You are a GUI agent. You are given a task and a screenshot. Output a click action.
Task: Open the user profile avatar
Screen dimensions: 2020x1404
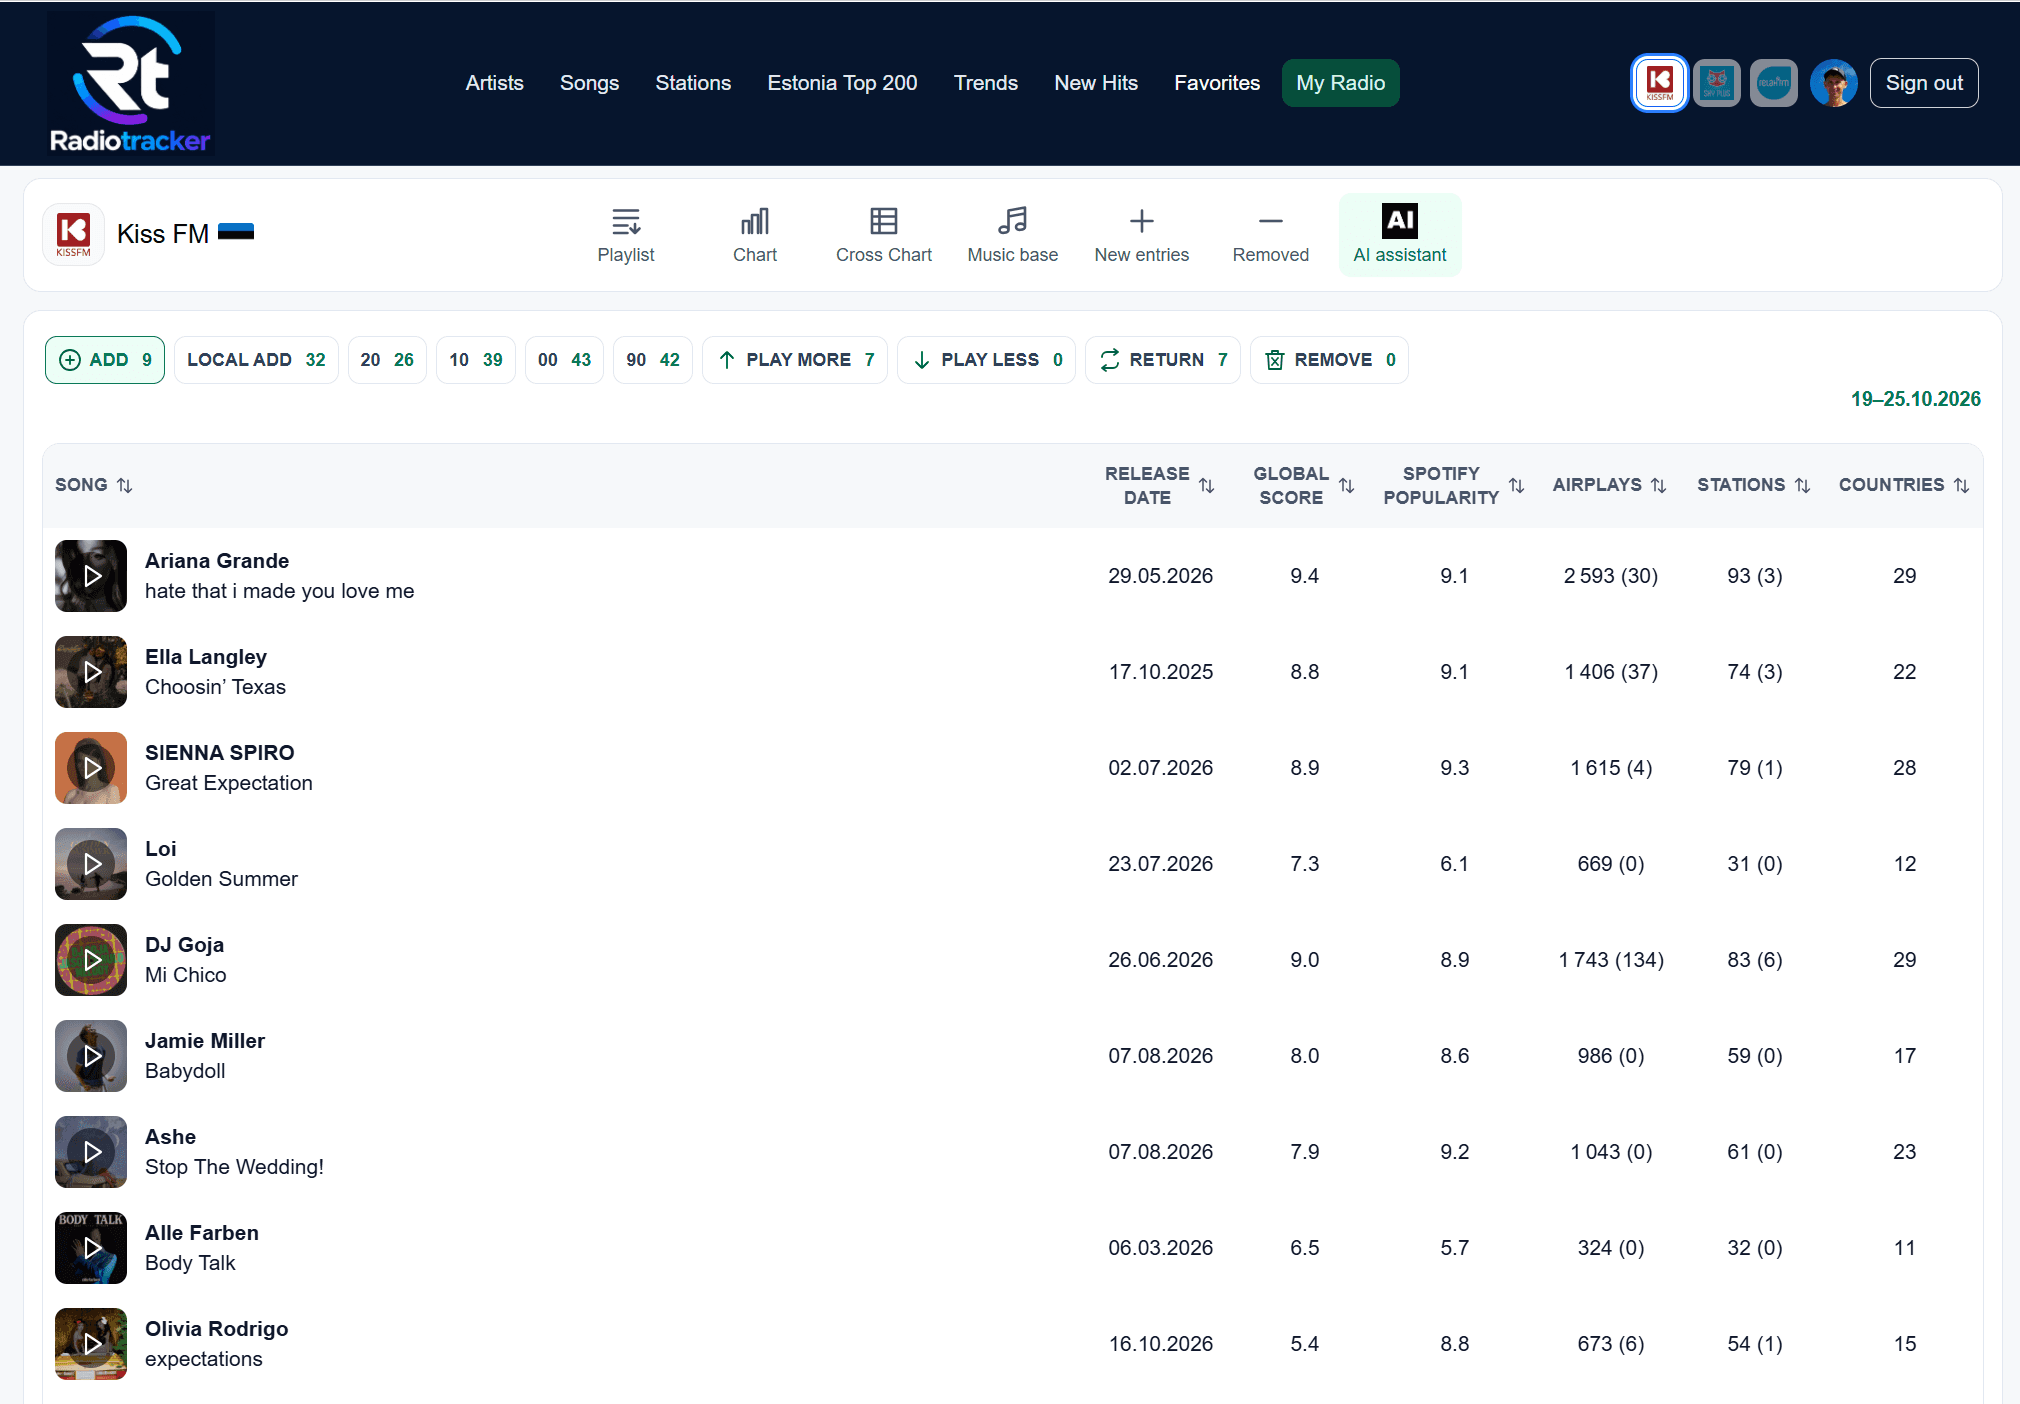click(1833, 83)
